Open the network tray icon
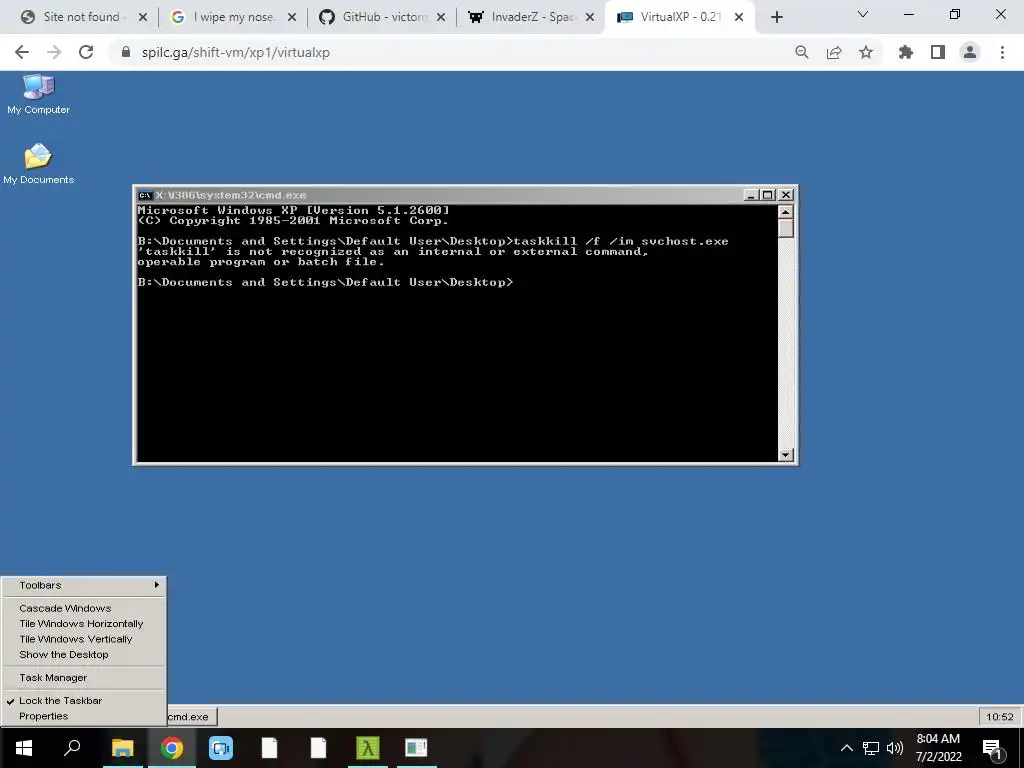 871,748
